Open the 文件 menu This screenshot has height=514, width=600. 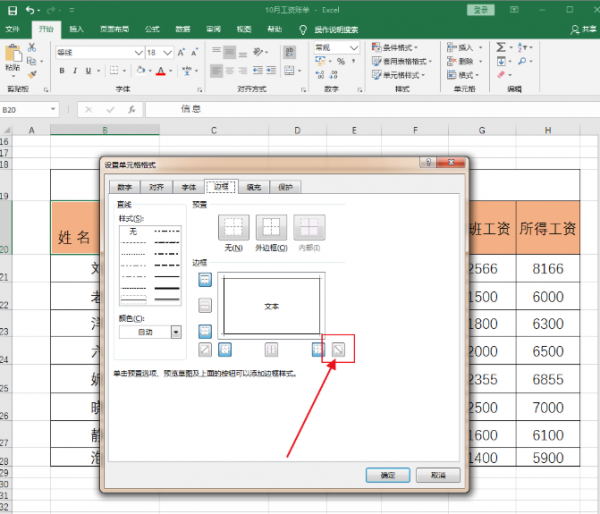[x=12, y=29]
